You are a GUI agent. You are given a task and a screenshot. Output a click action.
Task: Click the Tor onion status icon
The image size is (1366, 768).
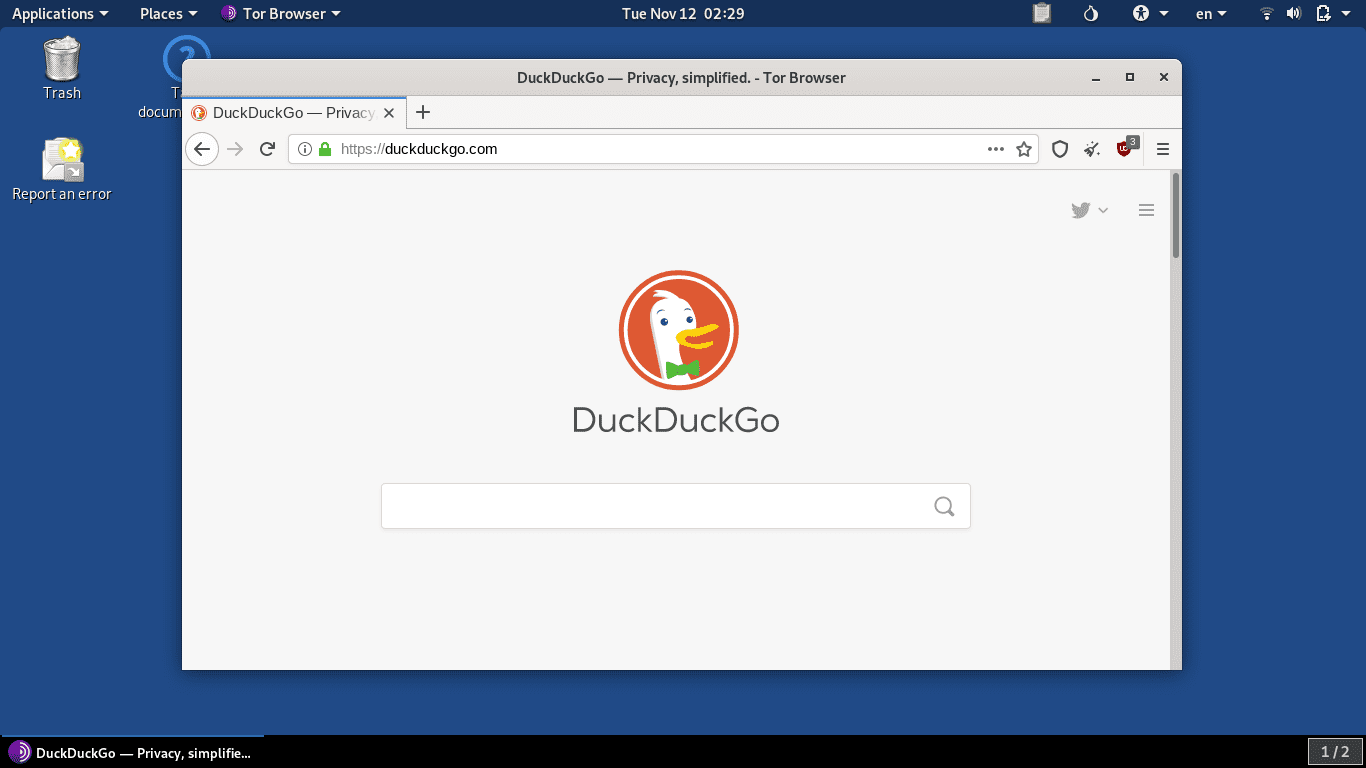click(1091, 13)
